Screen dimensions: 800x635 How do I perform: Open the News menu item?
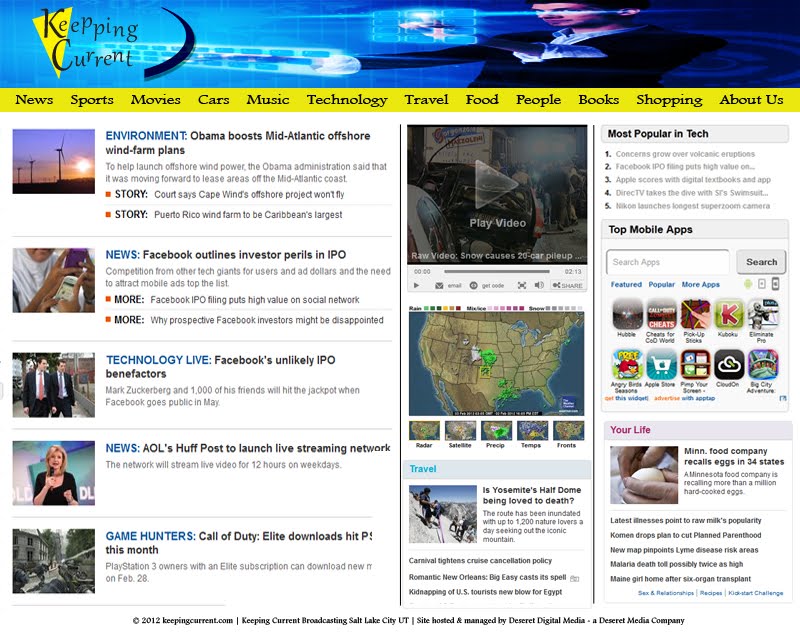[x=34, y=99]
